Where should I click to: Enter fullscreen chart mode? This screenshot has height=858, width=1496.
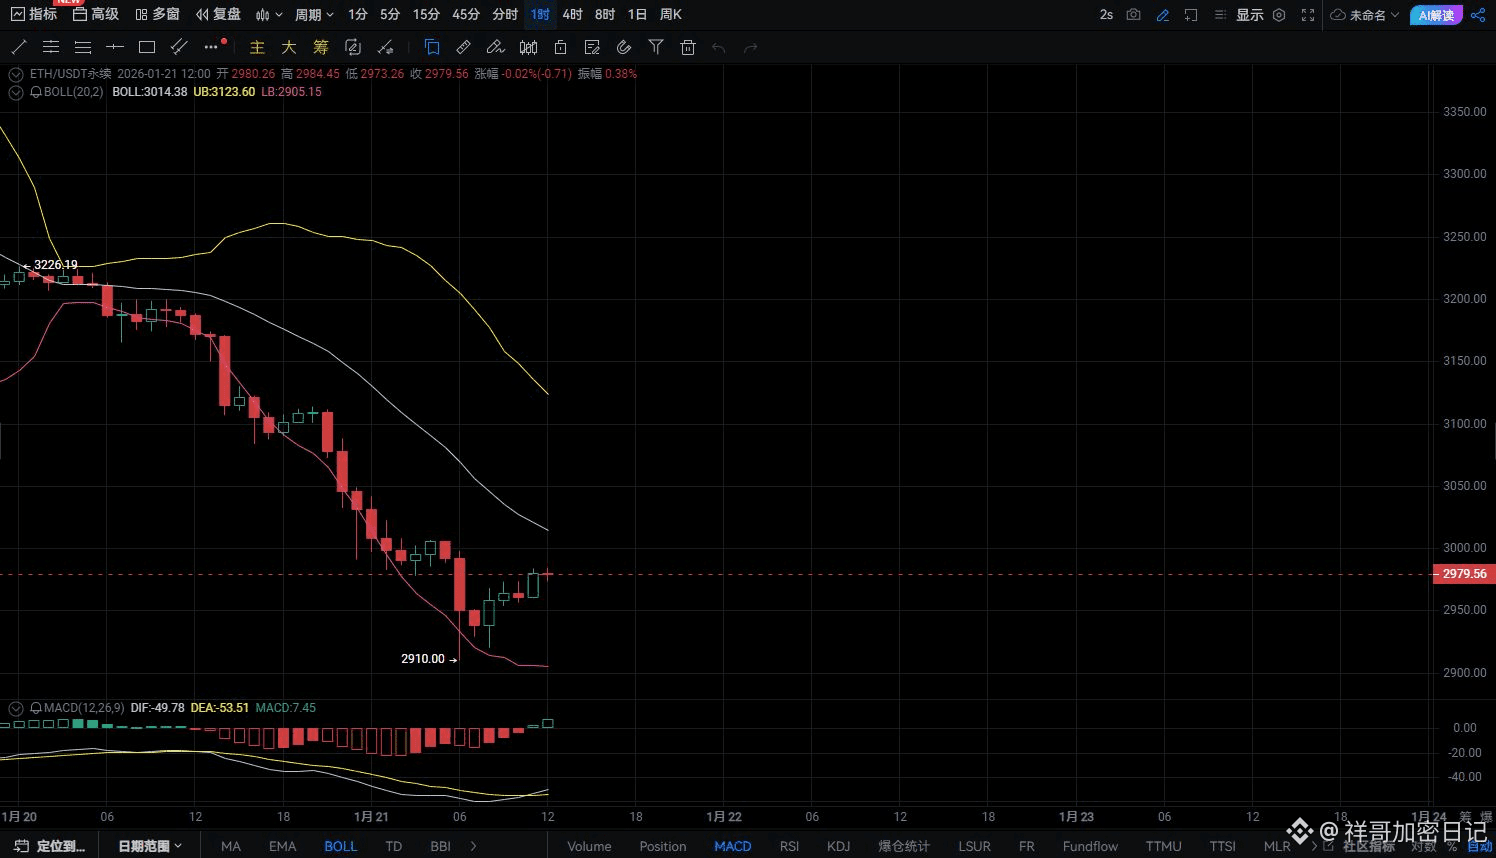tap(1308, 15)
